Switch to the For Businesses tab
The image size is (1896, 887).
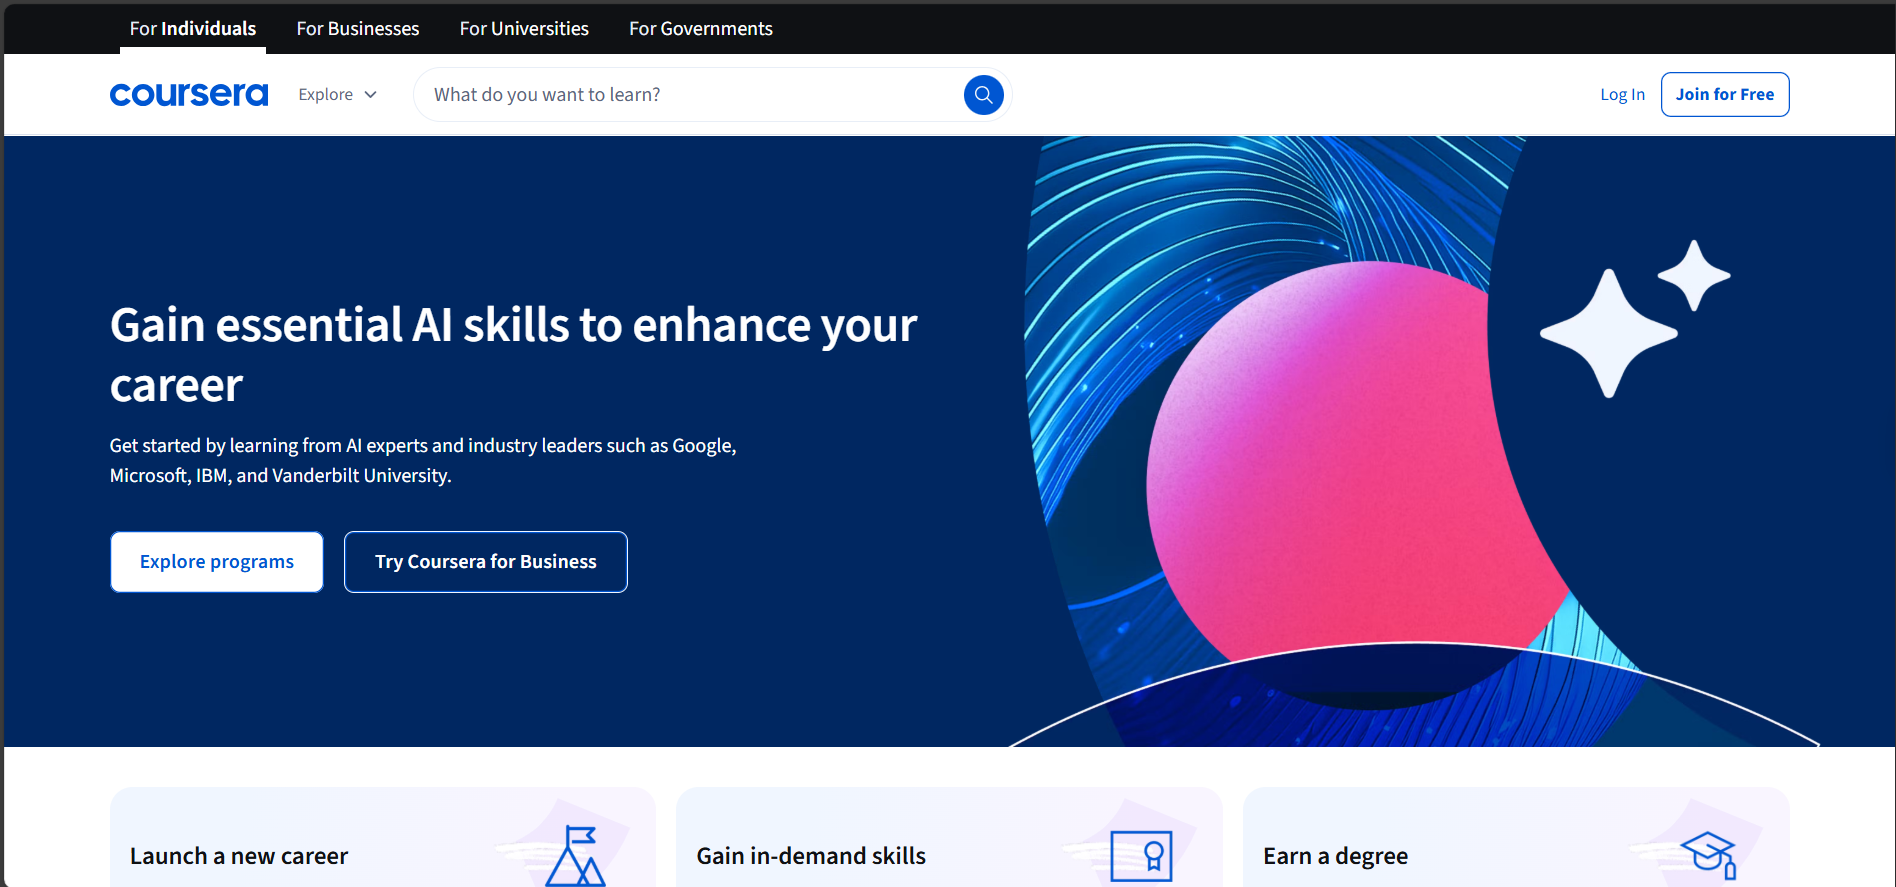[x=358, y=29]
